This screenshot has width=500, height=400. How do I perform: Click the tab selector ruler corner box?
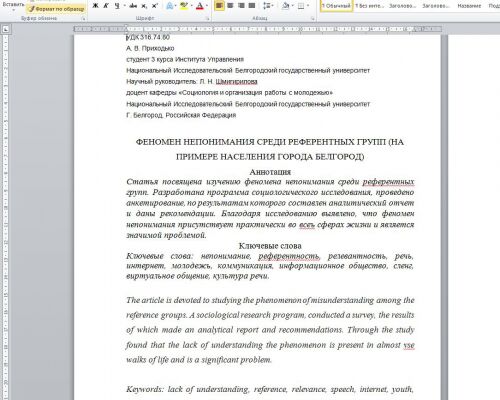tap(6, 30)
